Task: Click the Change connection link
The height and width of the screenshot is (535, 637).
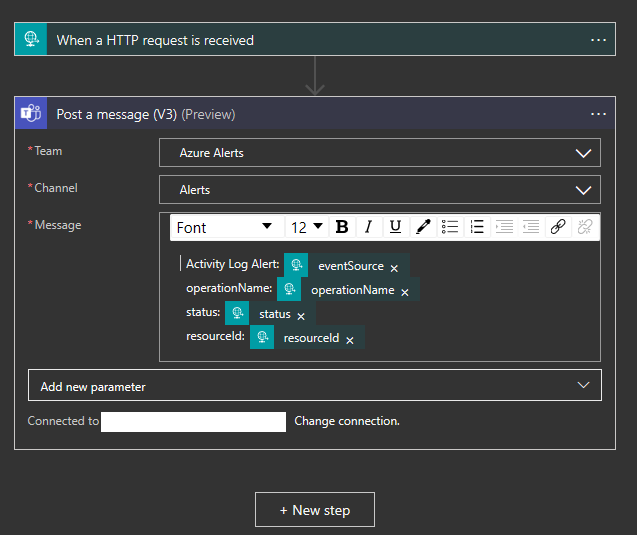Action: point(347,421)
